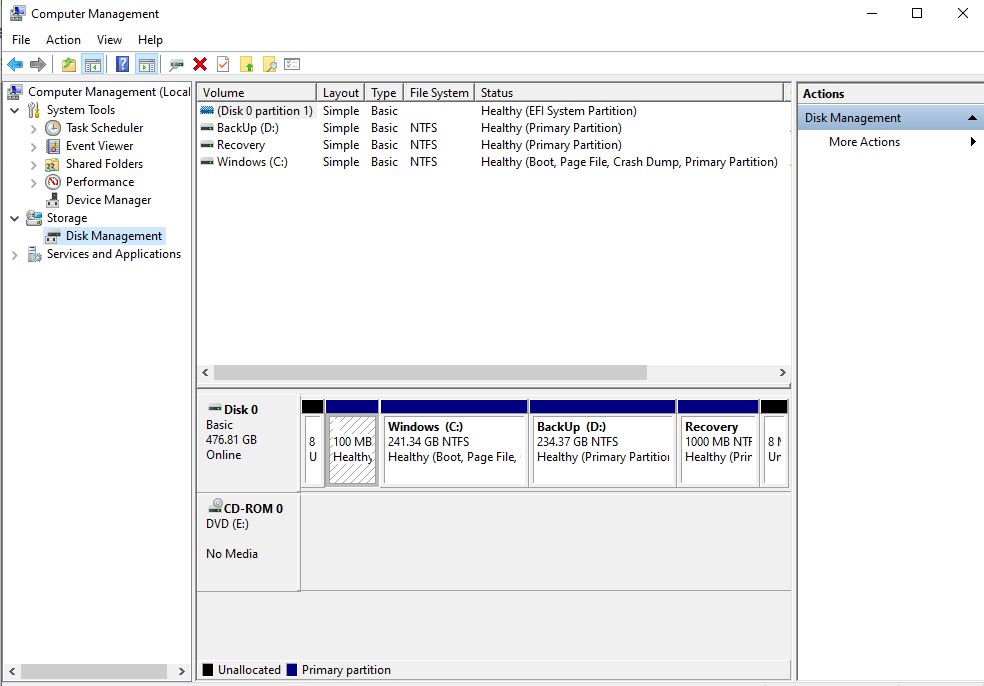Screen dimensions: 984x686
Task: Sort by the Status column header
Action: (x=629, y=92)
